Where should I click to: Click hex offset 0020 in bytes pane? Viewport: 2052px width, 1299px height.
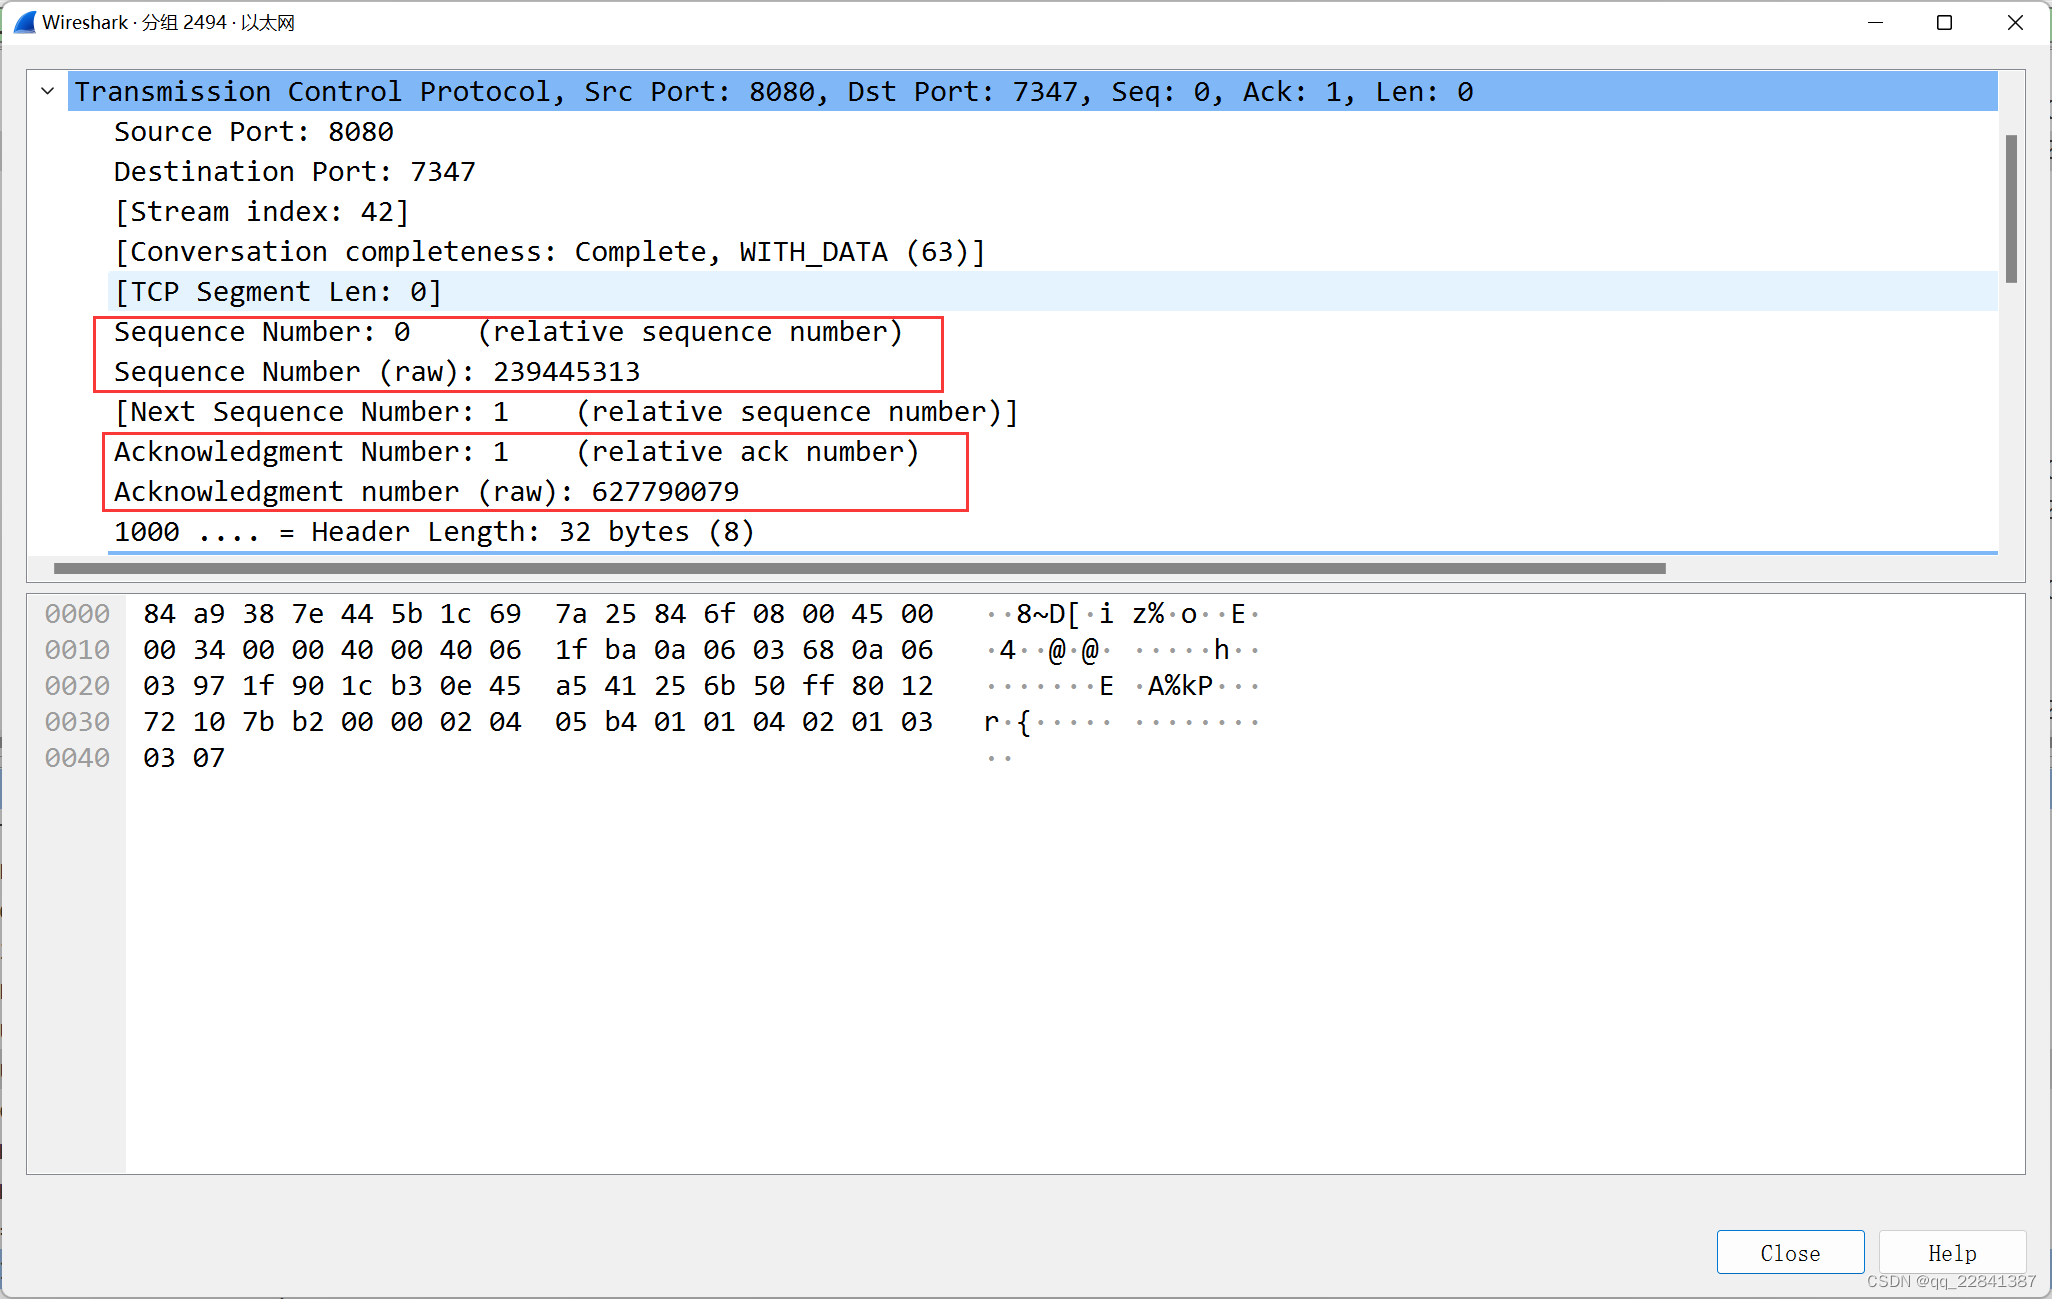click(x=77, y=686)
